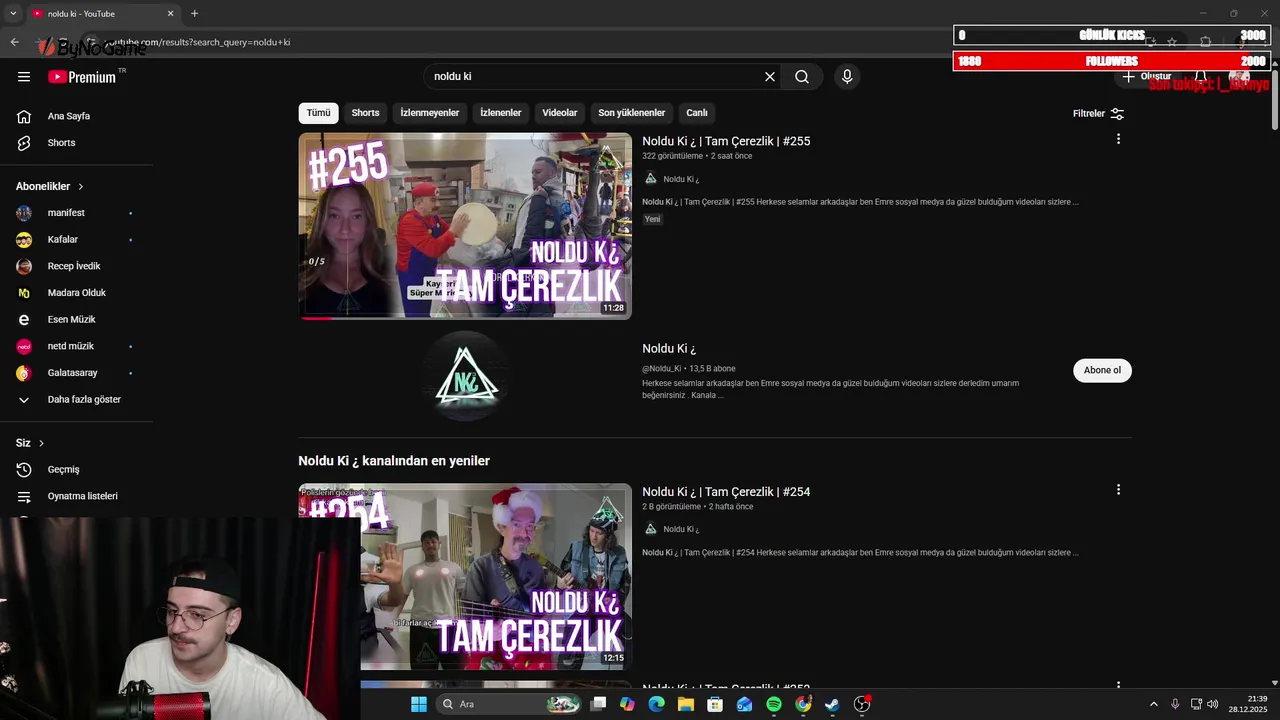Screen dimensions: 1280x720
Task: Open Windows Start menu
Action: tap(418, 704)
